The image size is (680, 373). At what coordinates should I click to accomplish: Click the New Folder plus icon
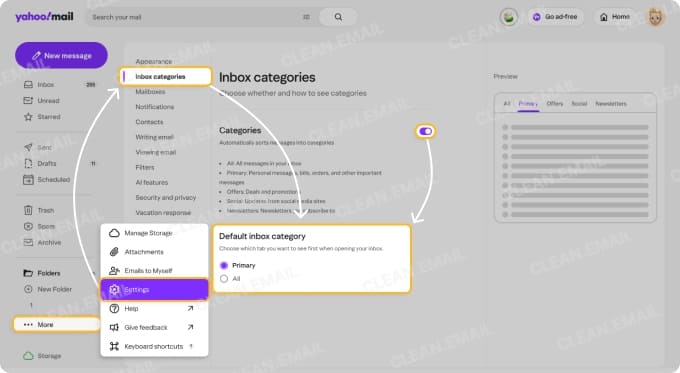tap(28, 289)
